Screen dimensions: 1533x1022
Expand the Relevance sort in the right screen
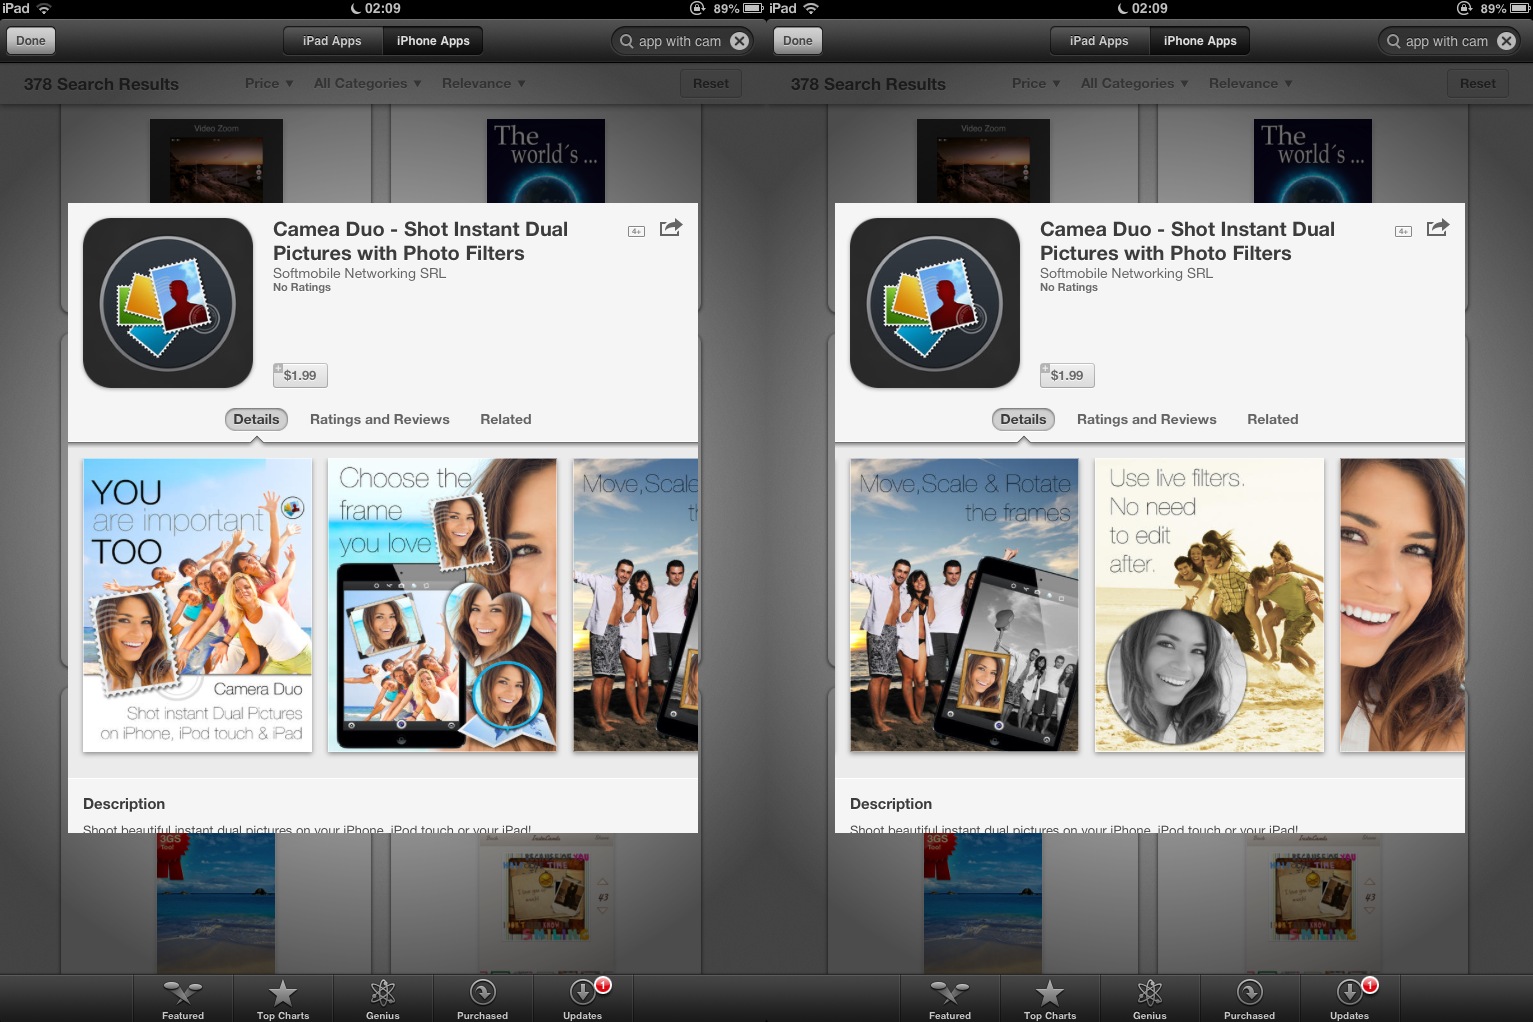[1251, 83]
